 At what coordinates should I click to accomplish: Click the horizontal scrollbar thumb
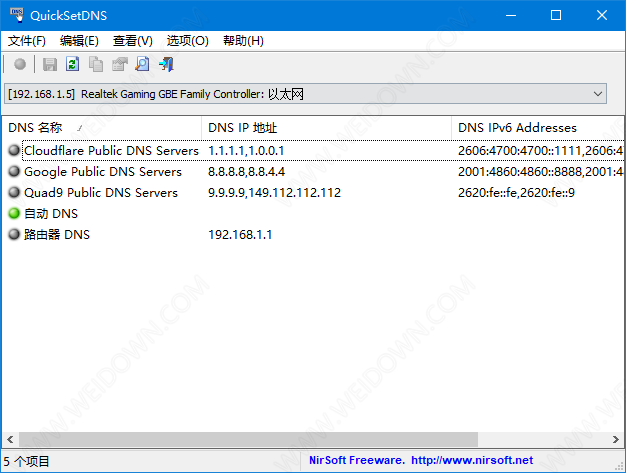pyautogui.click(x=248, y=439)
